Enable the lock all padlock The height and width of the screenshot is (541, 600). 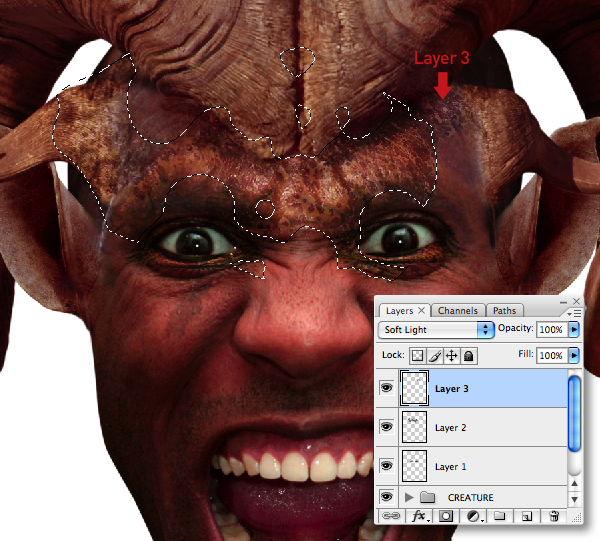click(x=469, y=356)
